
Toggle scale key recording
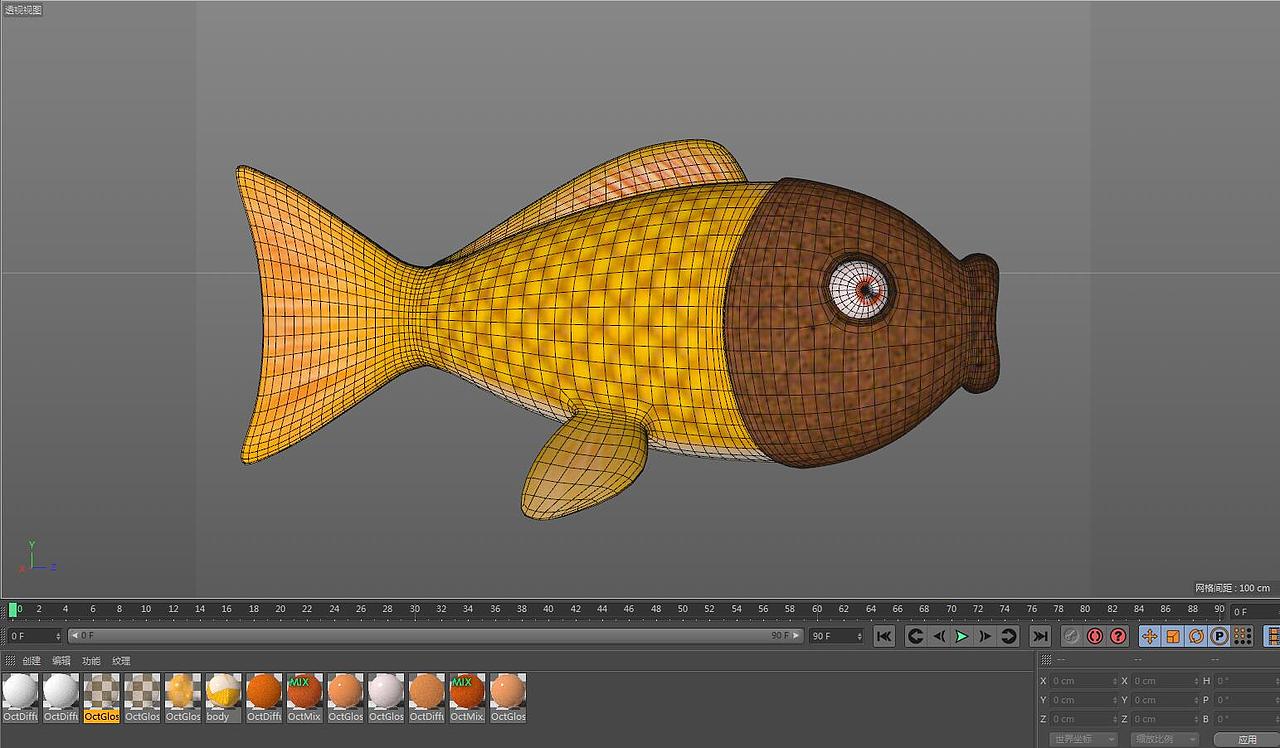coord(1173,636)
